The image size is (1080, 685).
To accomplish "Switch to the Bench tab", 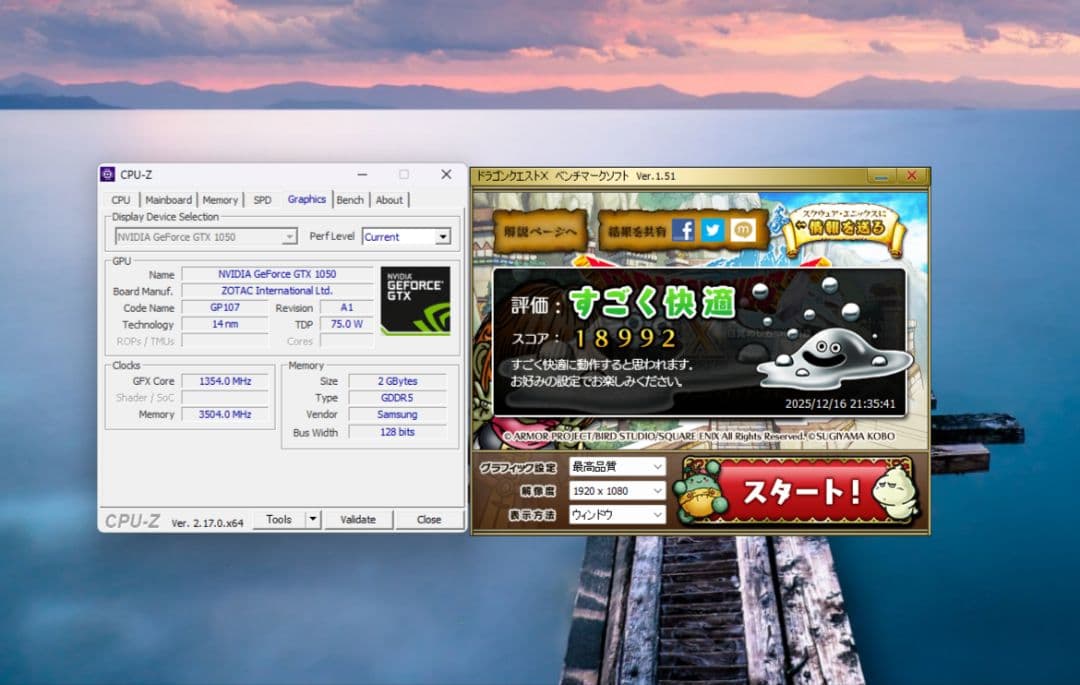I will (350, 199).
